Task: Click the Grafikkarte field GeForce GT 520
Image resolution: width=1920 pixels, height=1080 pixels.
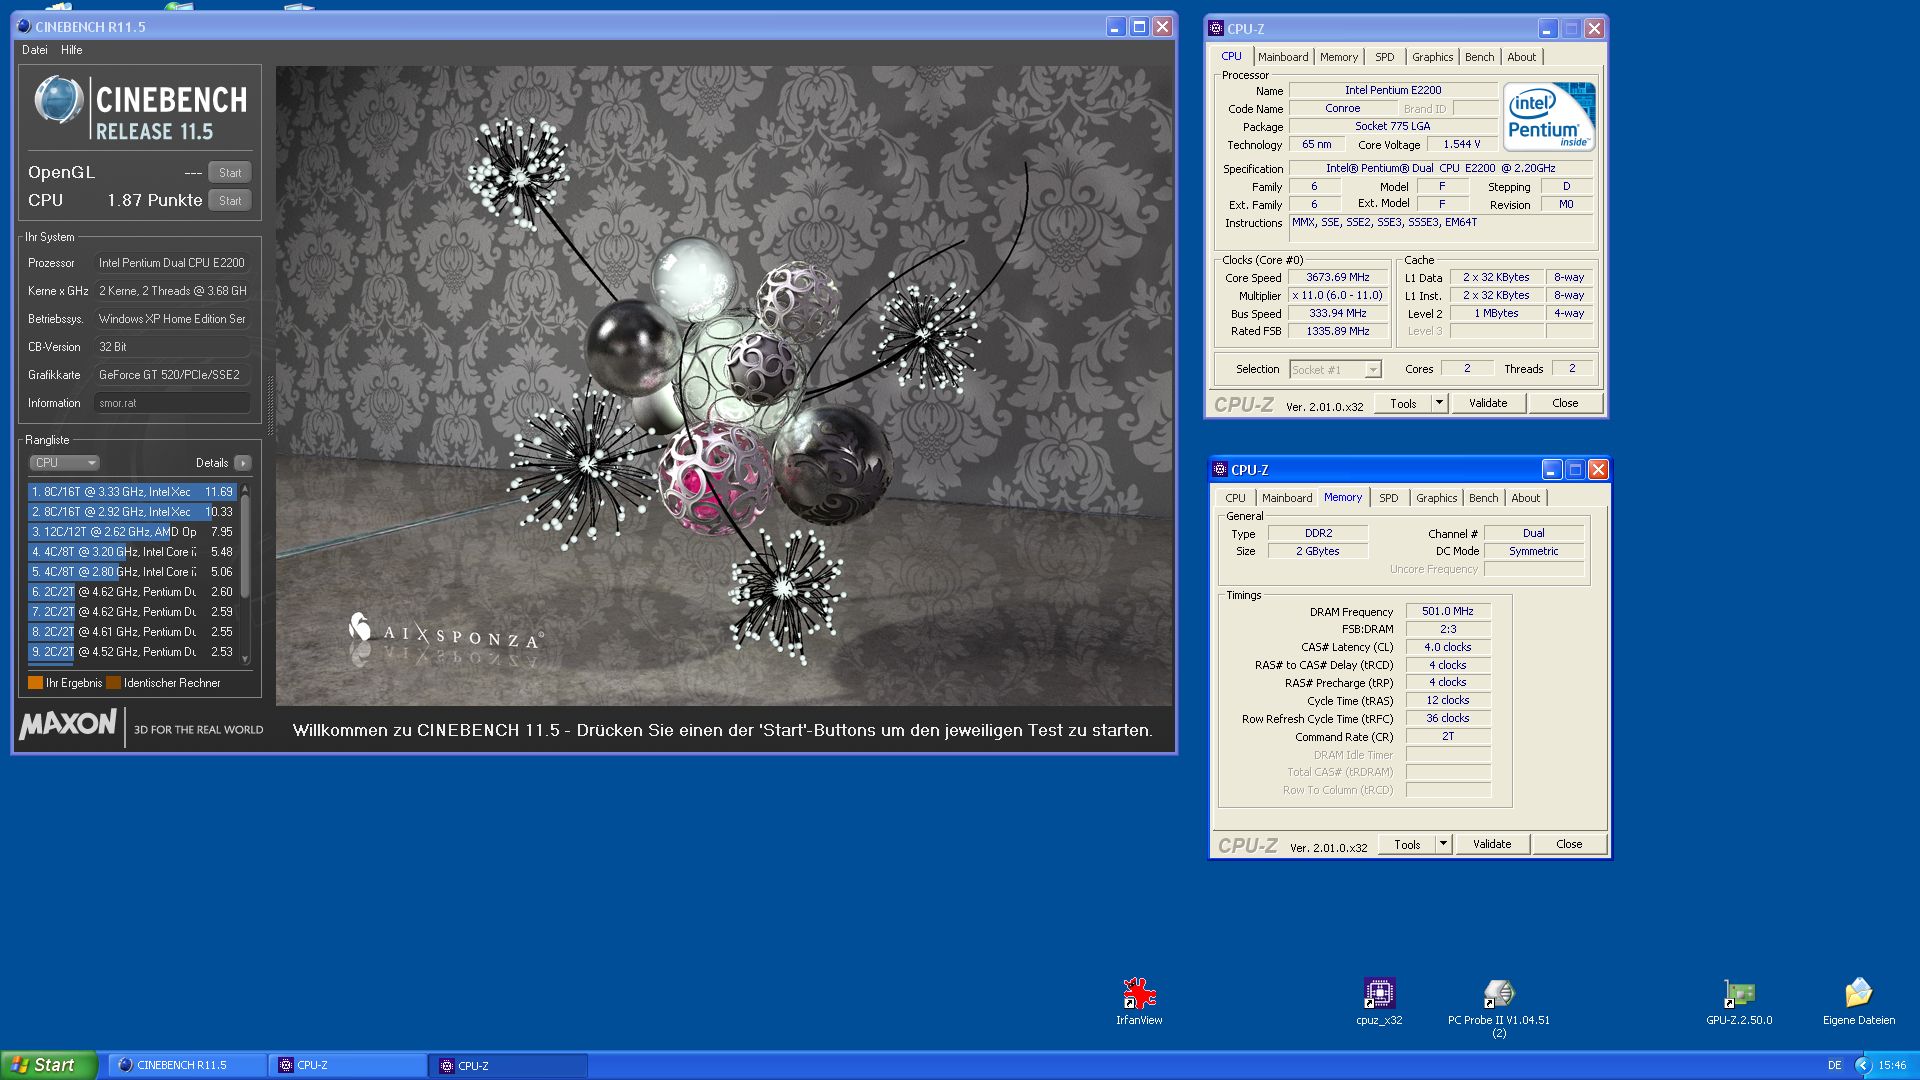Action: pyautogui.click(x=172, y=375)
